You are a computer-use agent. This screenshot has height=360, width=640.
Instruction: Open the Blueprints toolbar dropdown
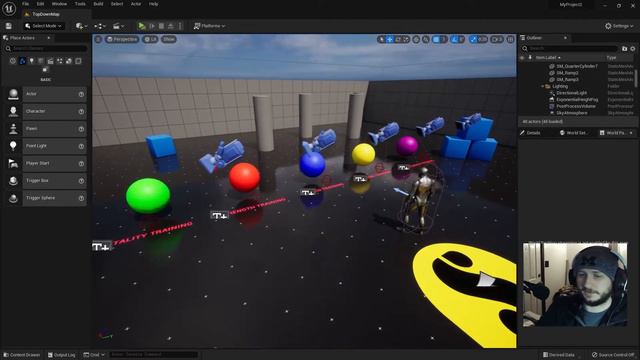pyautogui.click(x=100, y=26)
